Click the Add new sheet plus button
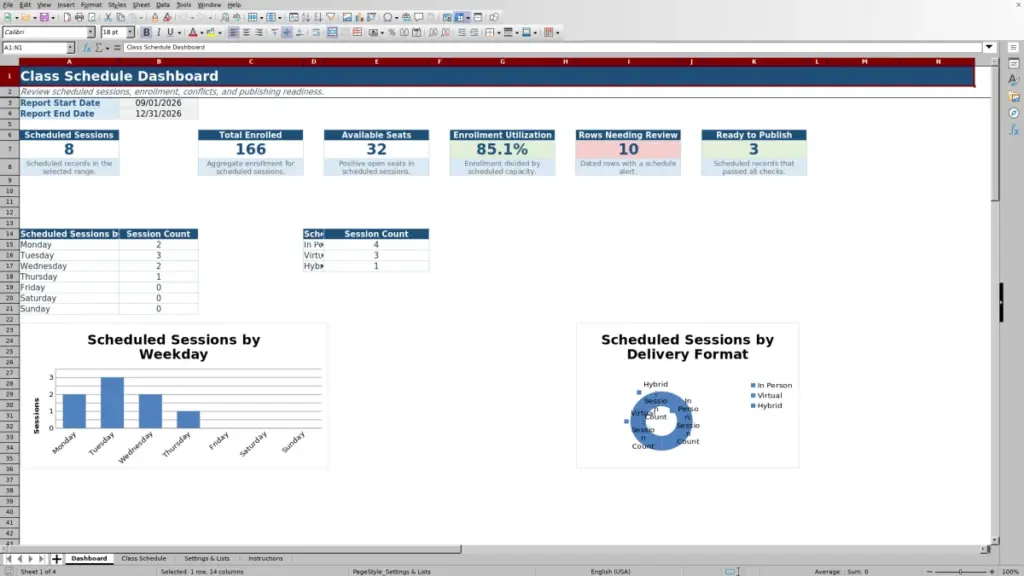 click(56, 558)
